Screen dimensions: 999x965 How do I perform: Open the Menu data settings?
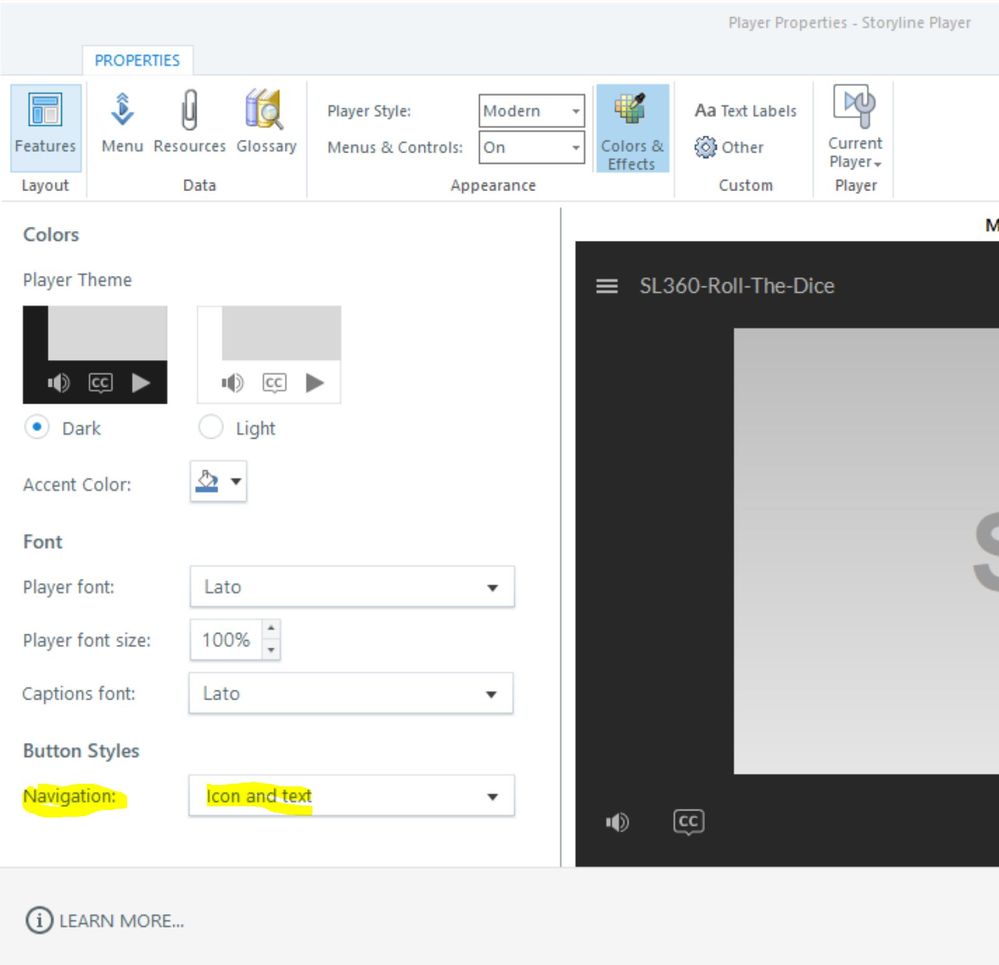(x=122, y=123)
